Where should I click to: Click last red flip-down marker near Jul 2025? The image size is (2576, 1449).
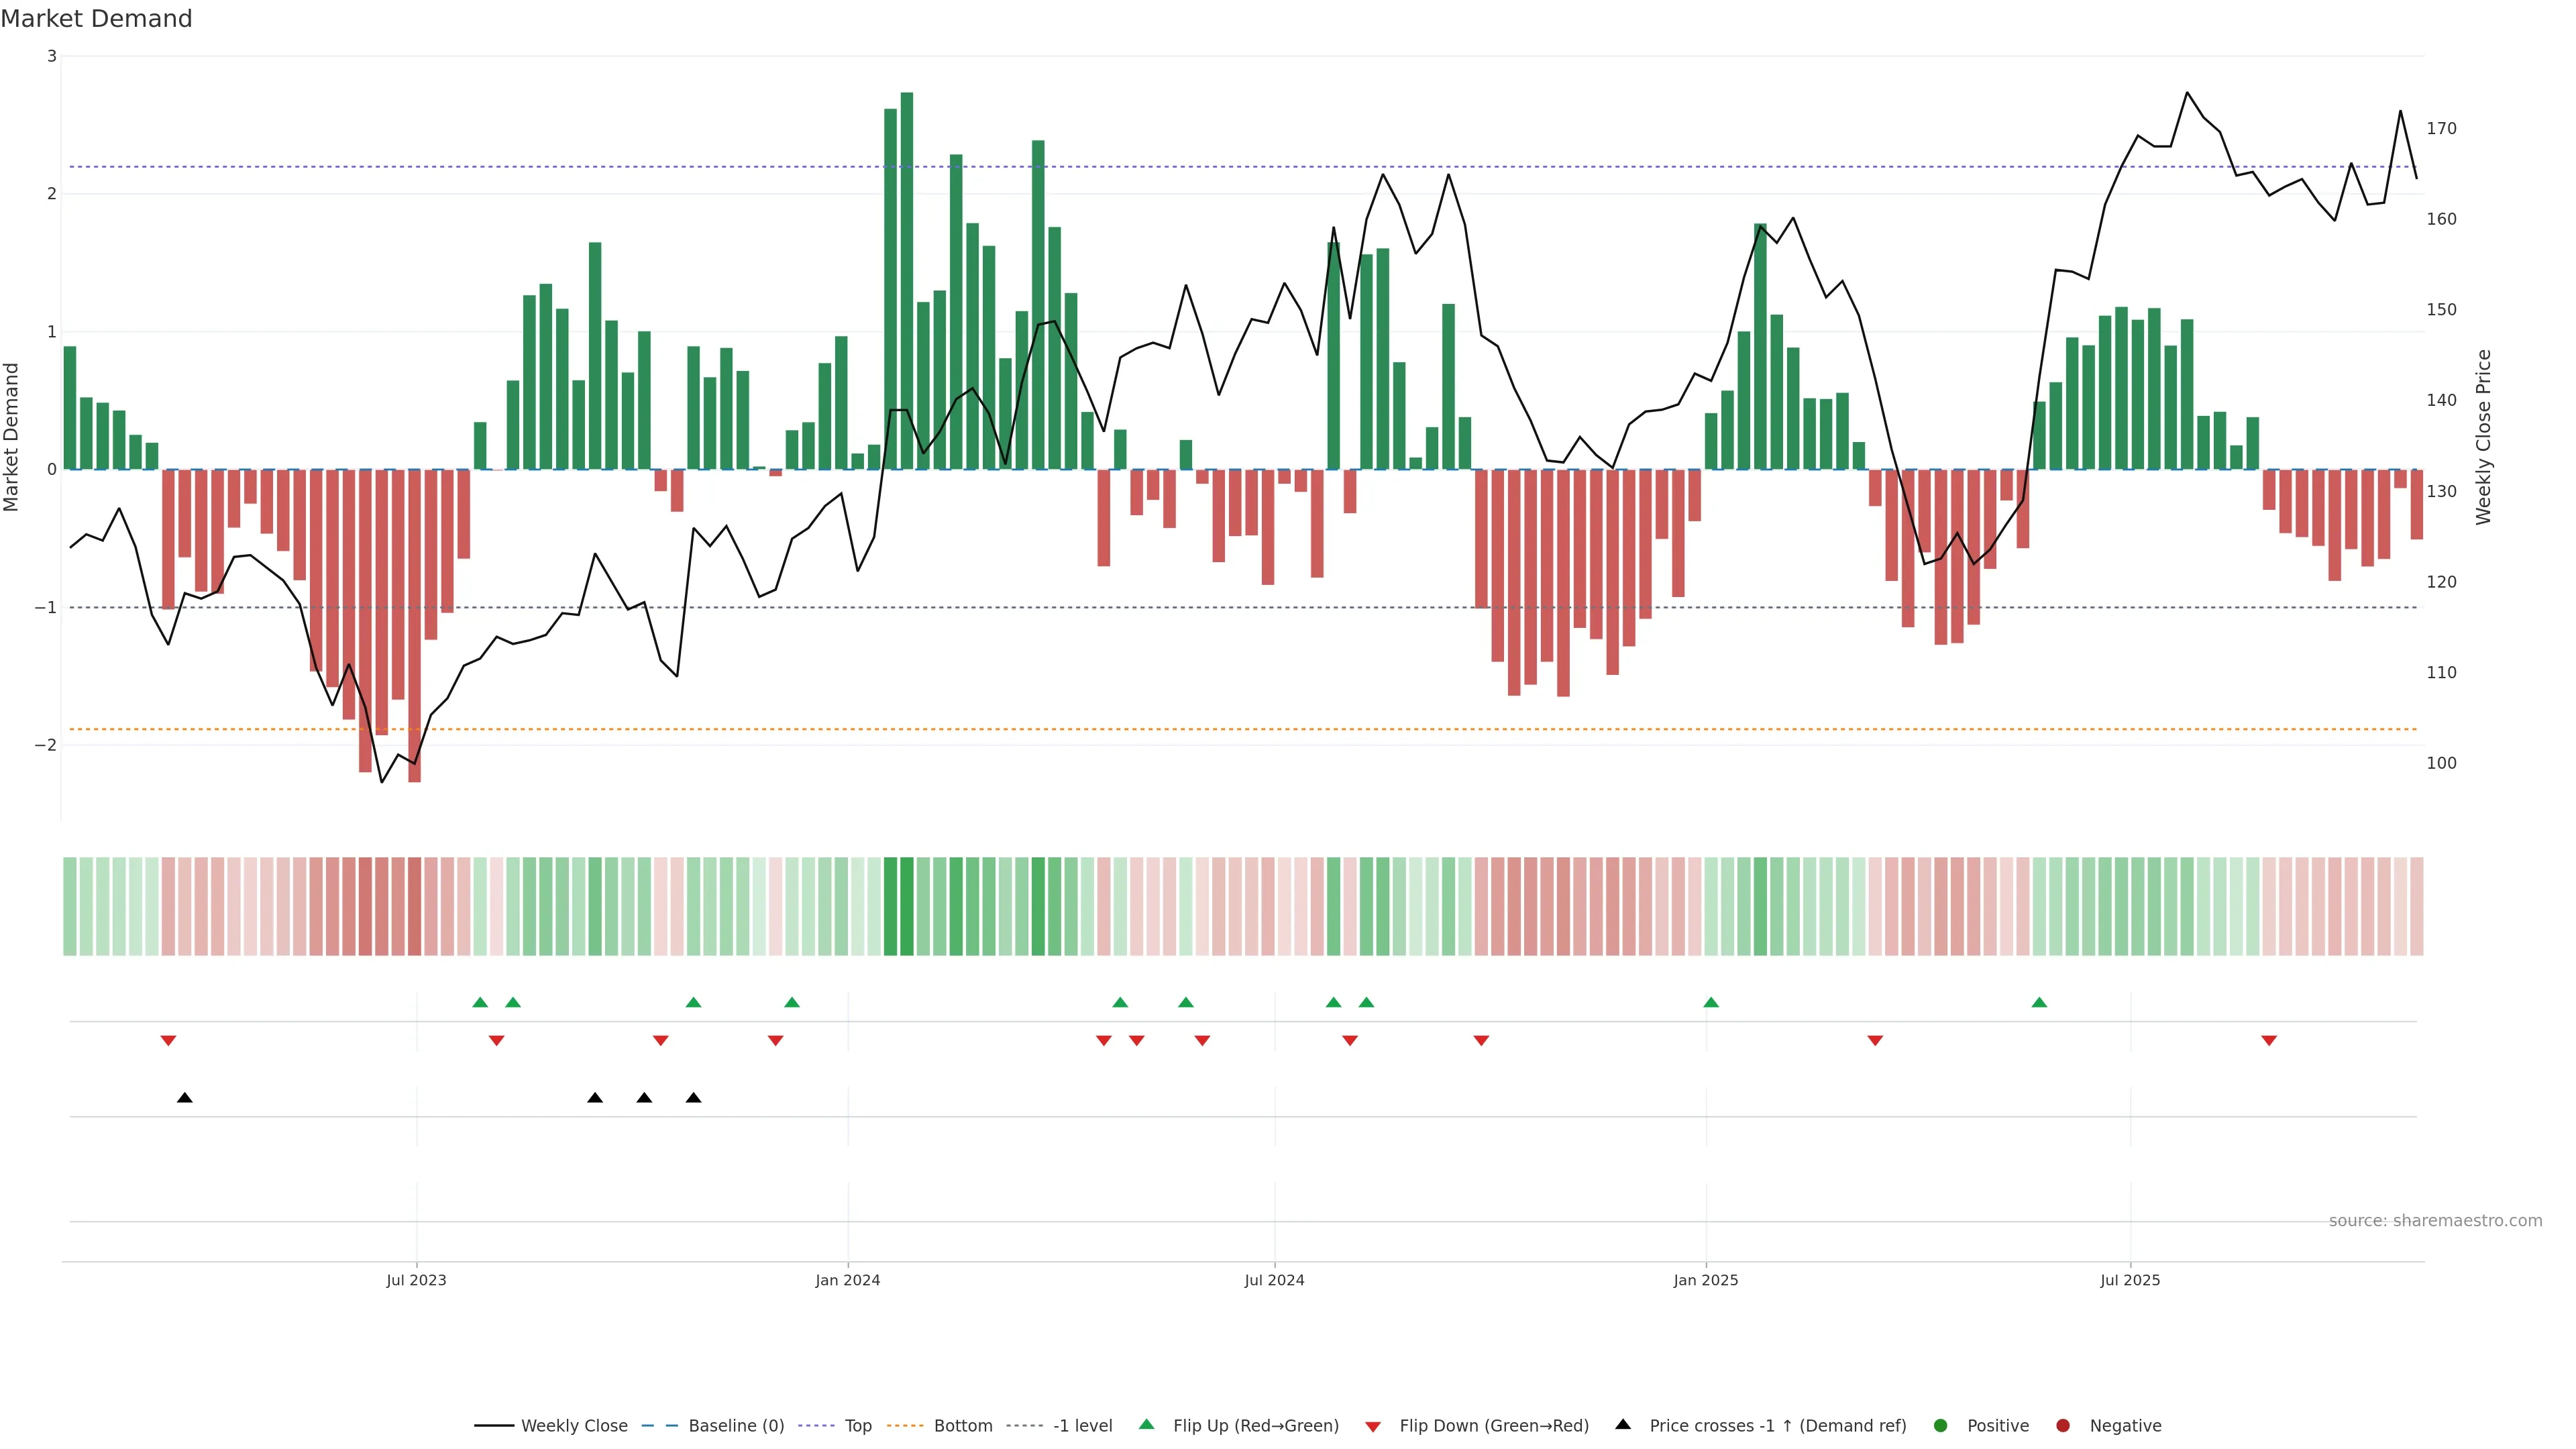[2269, 1041]
